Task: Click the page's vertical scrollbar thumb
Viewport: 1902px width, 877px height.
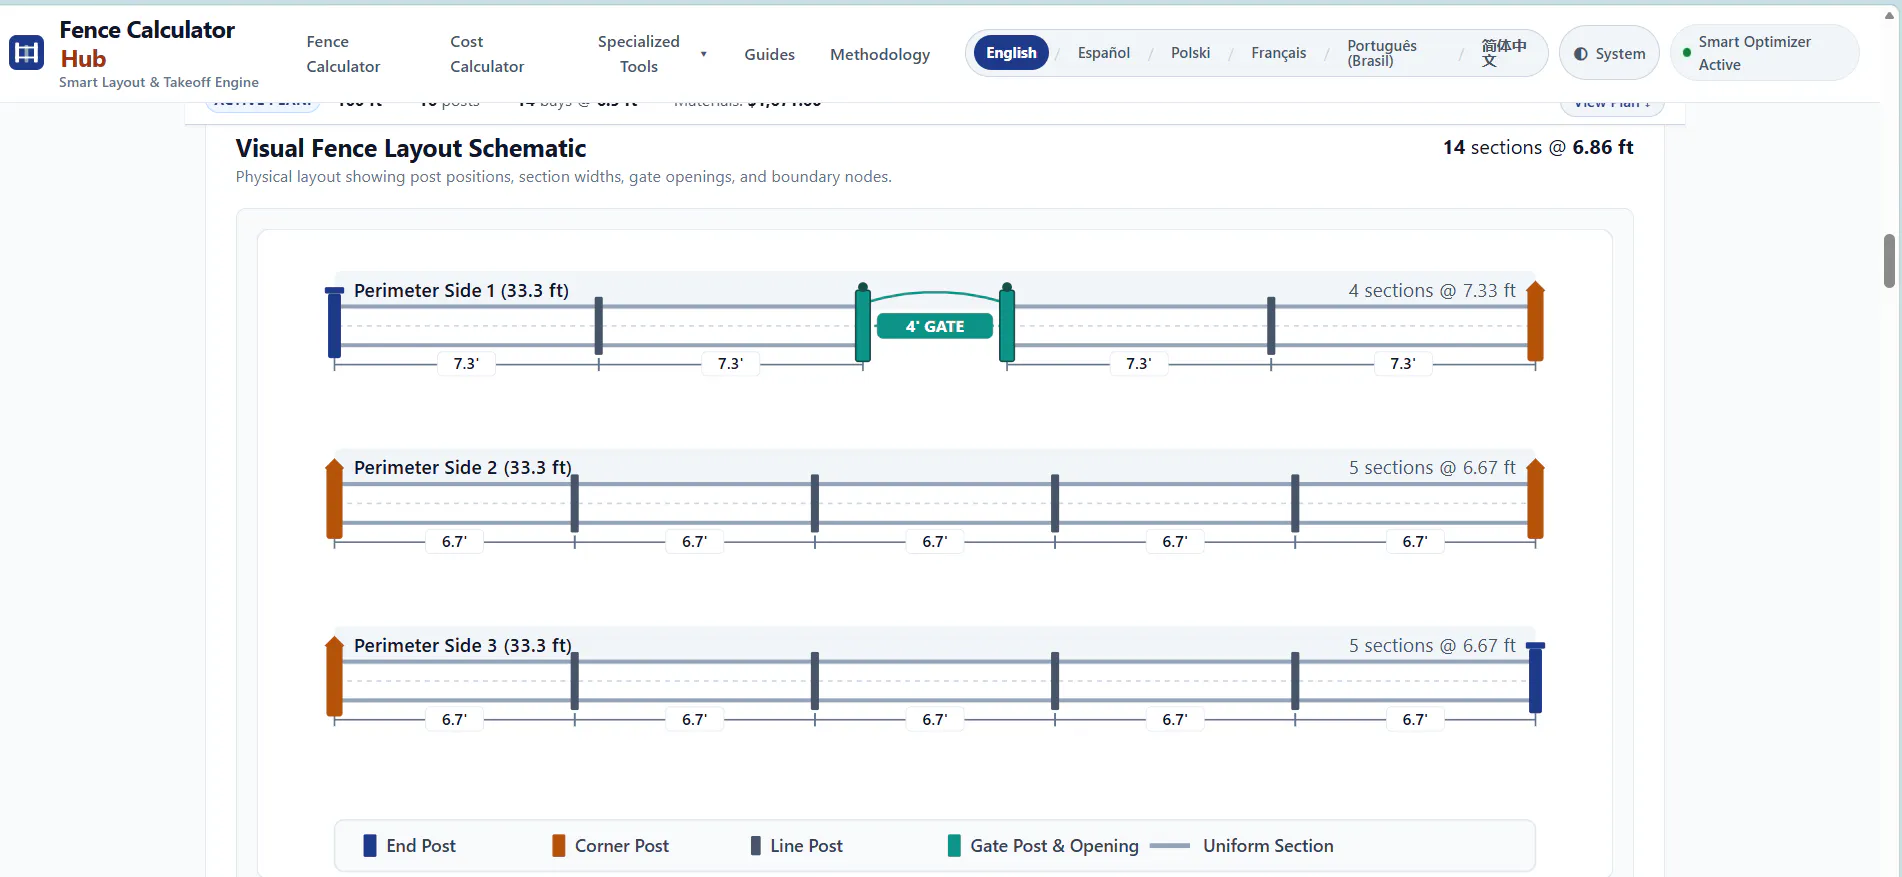Action: click(x=1889, y=261)
